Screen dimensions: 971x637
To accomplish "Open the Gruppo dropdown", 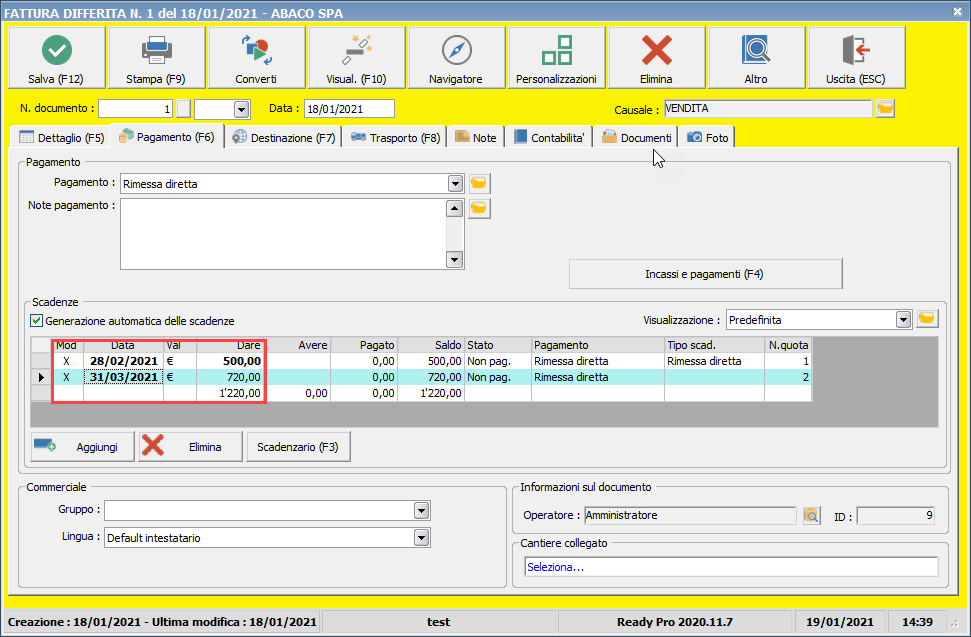I will pos(421,511).
